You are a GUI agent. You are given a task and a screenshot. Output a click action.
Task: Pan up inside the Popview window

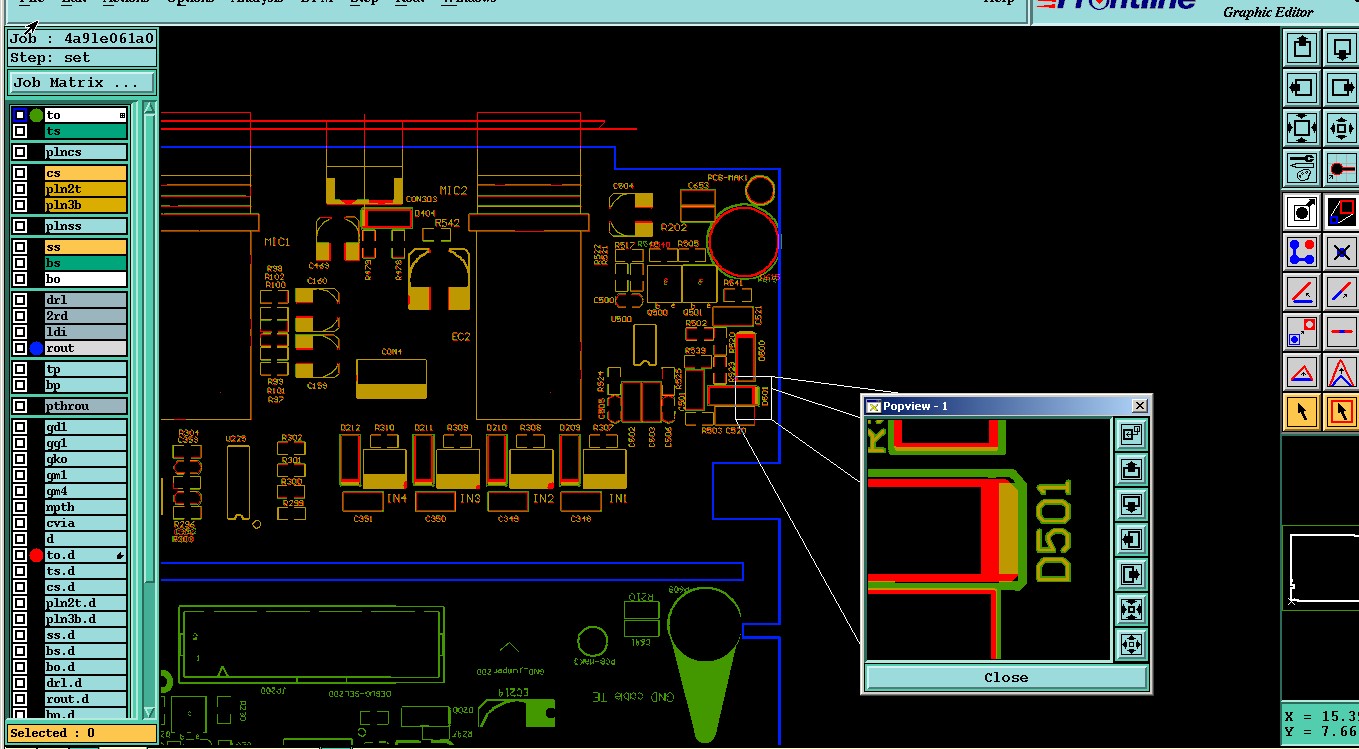[1131, 469]
